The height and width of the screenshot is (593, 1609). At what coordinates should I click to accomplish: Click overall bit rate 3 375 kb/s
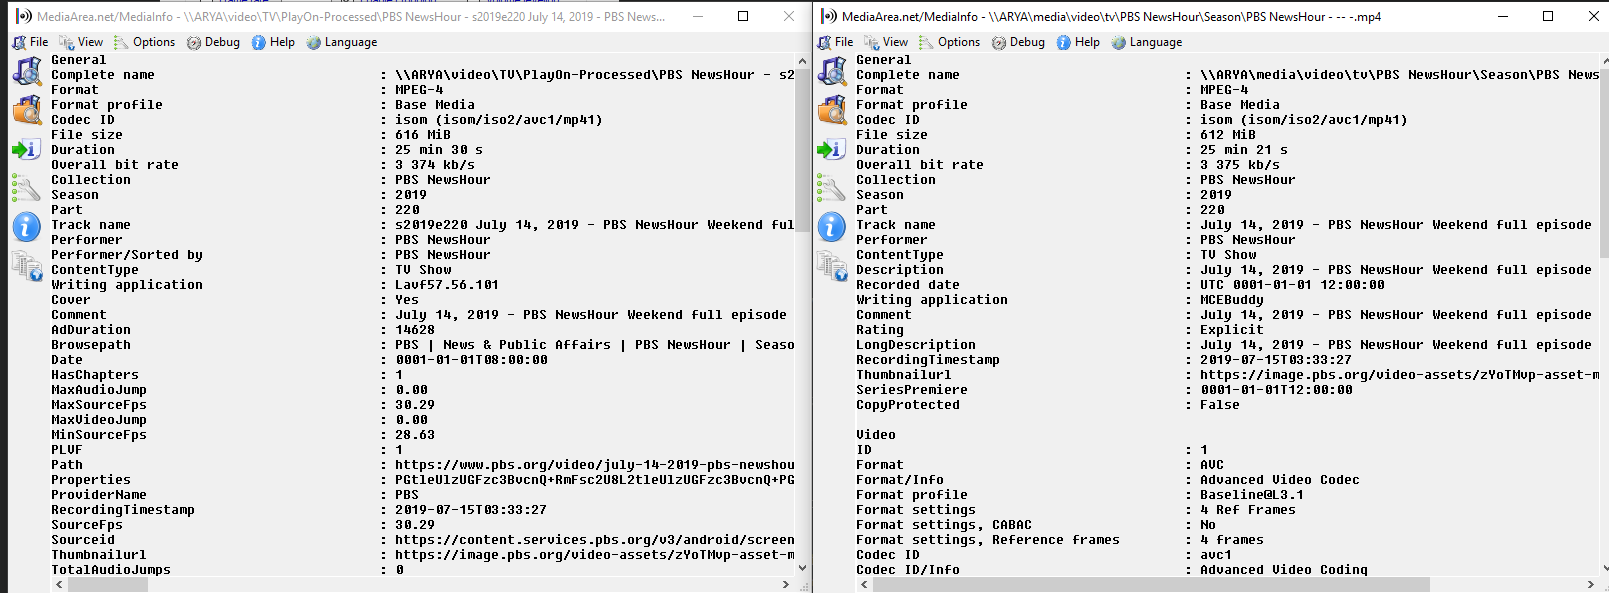pos(1240,165)
